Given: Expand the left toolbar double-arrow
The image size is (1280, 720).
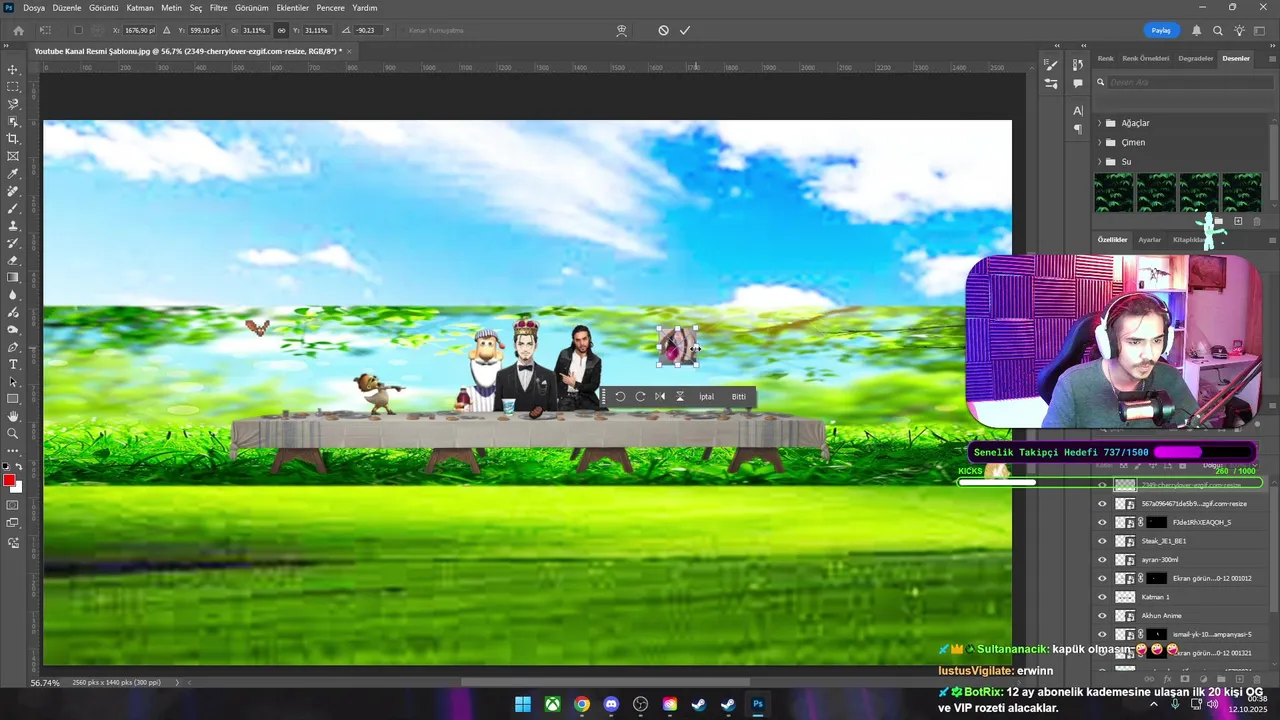Looking at the screenshot, I should (8, 45).
